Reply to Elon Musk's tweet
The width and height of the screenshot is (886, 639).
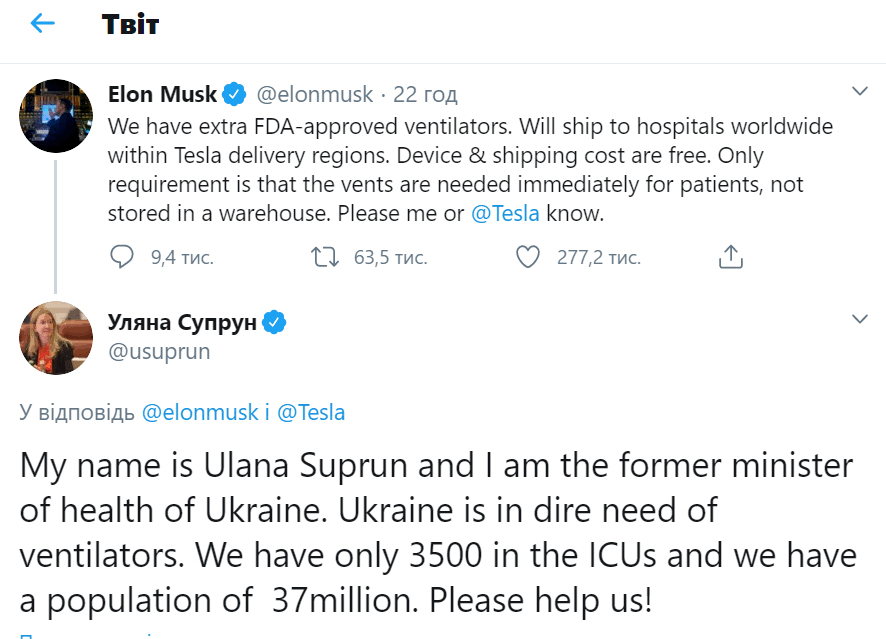pos(121,257)
